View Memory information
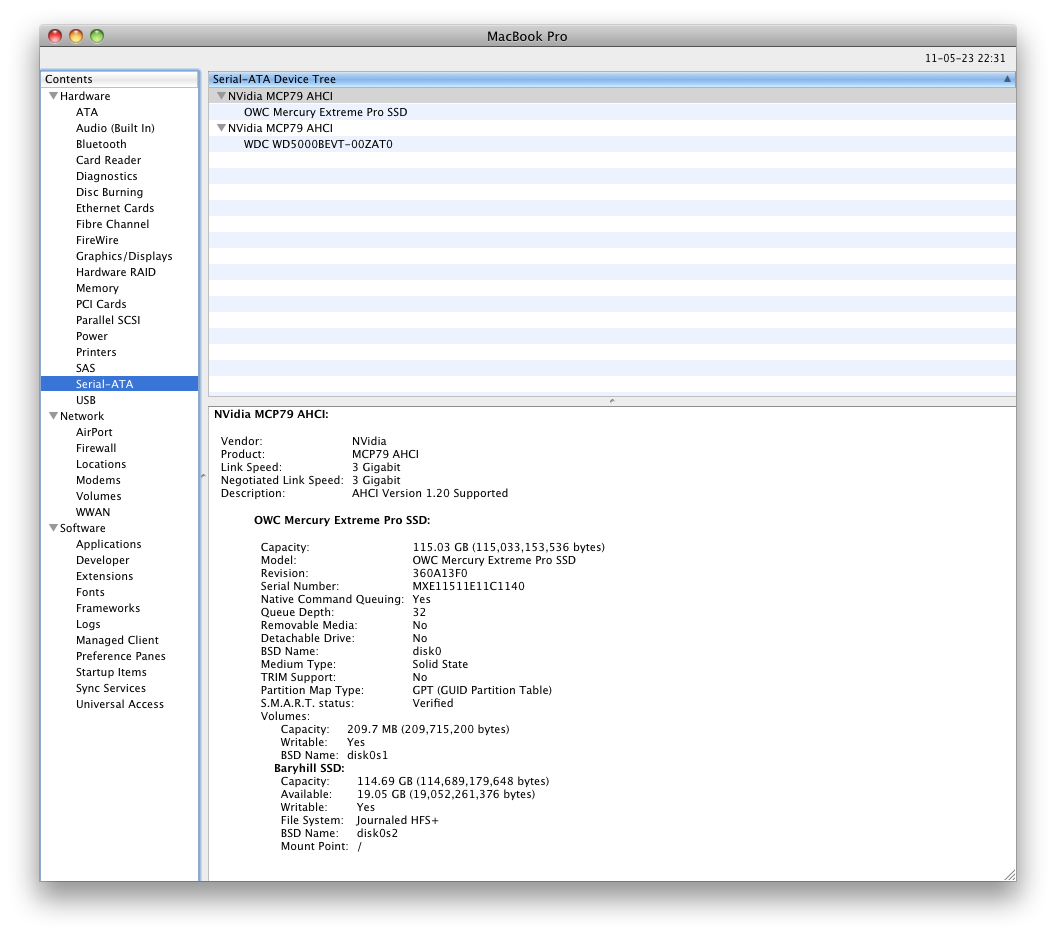 click(97, 288)
